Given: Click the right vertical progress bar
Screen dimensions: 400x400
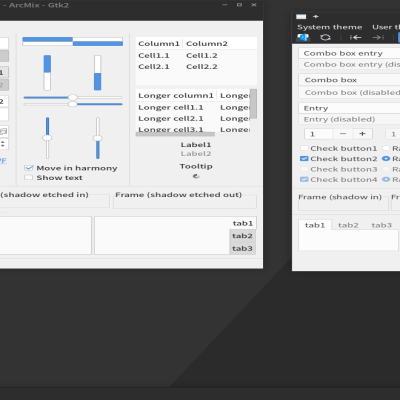Looking at the screenshot, I should click(x=97, y=73).
